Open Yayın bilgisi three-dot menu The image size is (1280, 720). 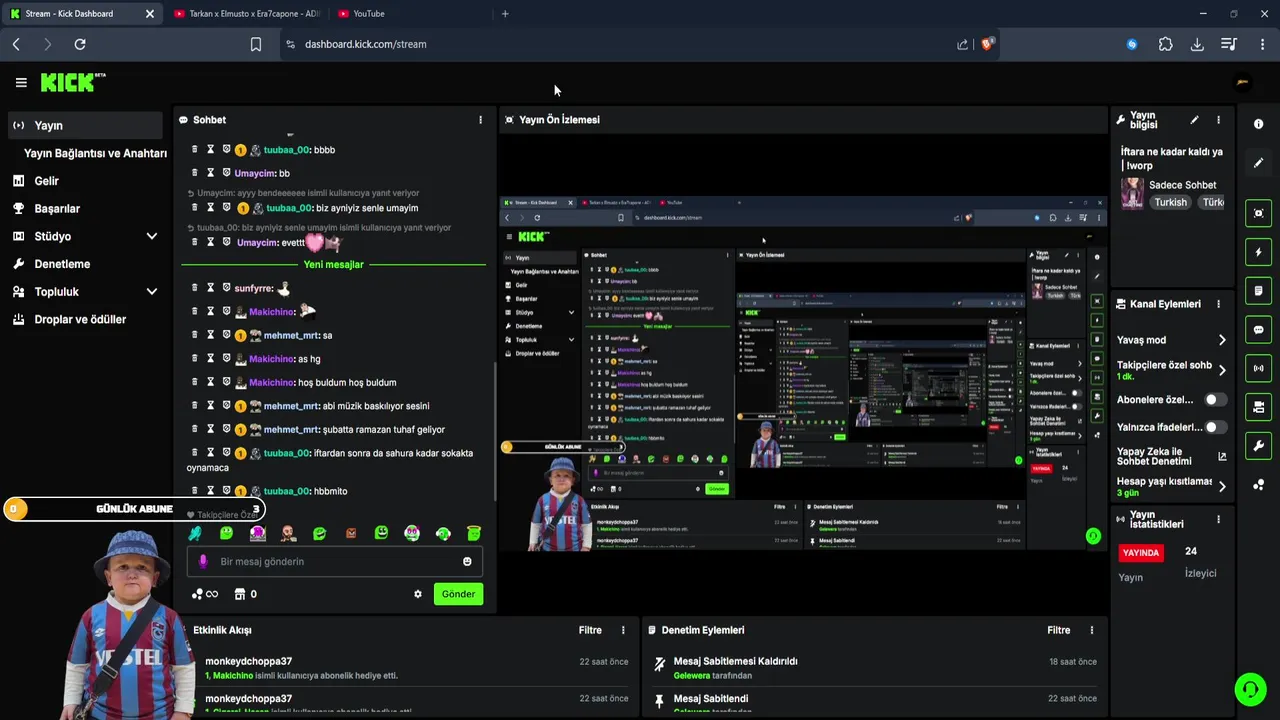1218,120
